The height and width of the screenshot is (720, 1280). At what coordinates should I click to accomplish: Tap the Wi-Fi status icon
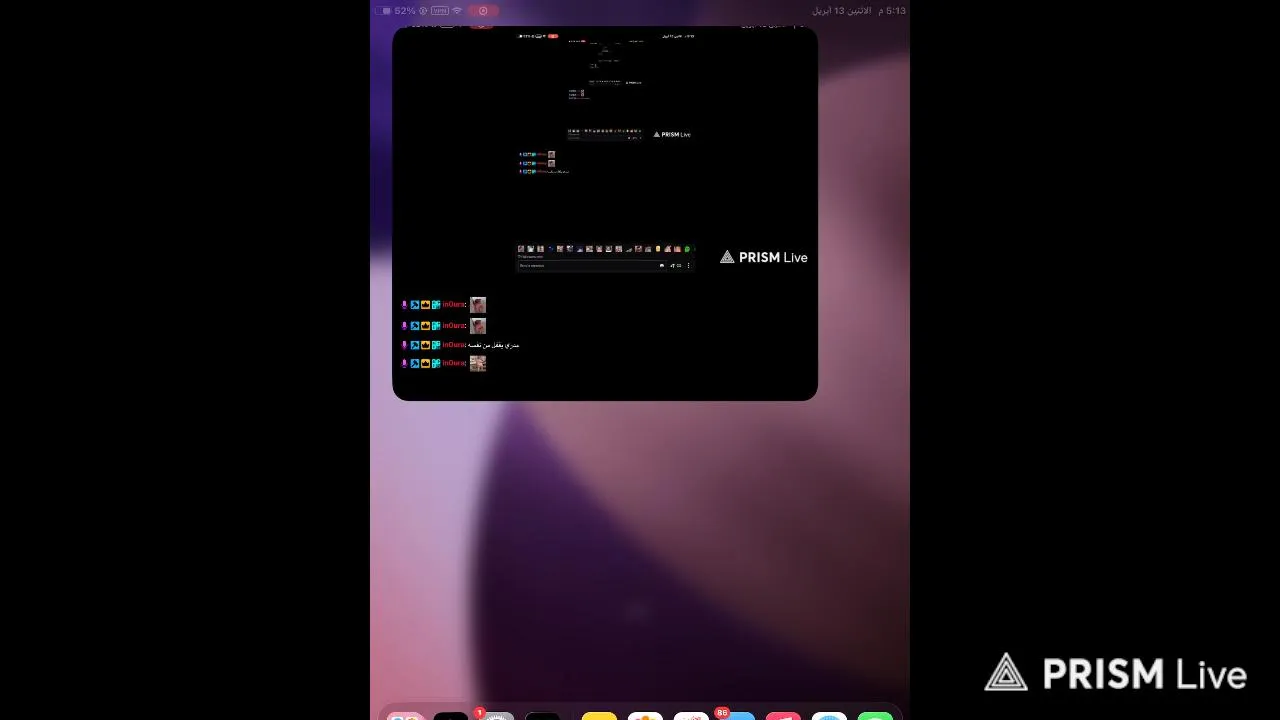[x=457, y=11]
